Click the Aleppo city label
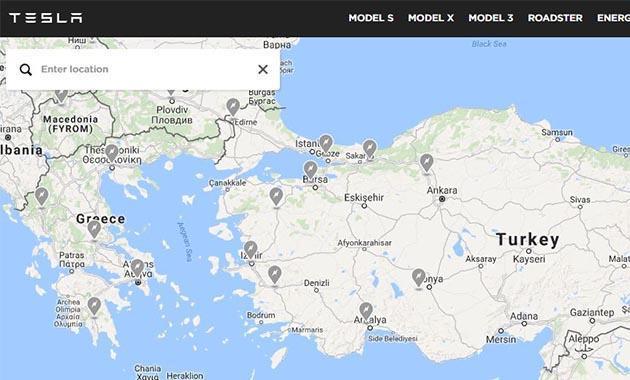 tap(583, 339)
